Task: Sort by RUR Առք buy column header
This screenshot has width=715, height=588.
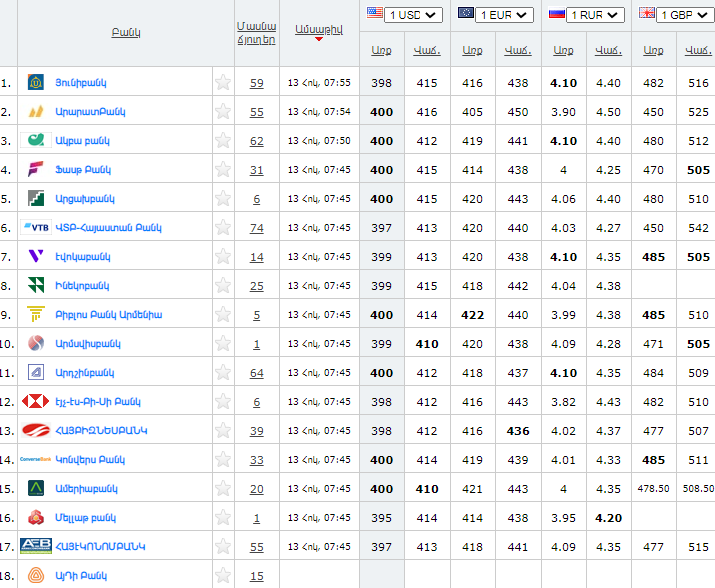Action: point(563,50)
